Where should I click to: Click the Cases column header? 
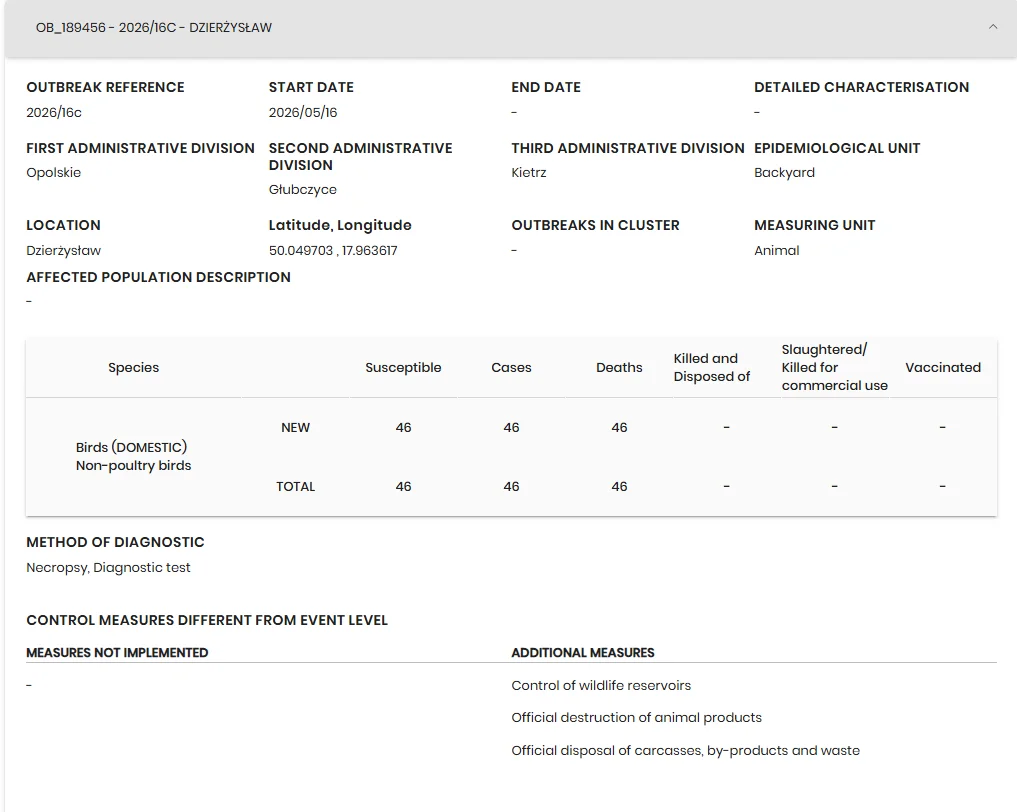click(x=511, y=367)
